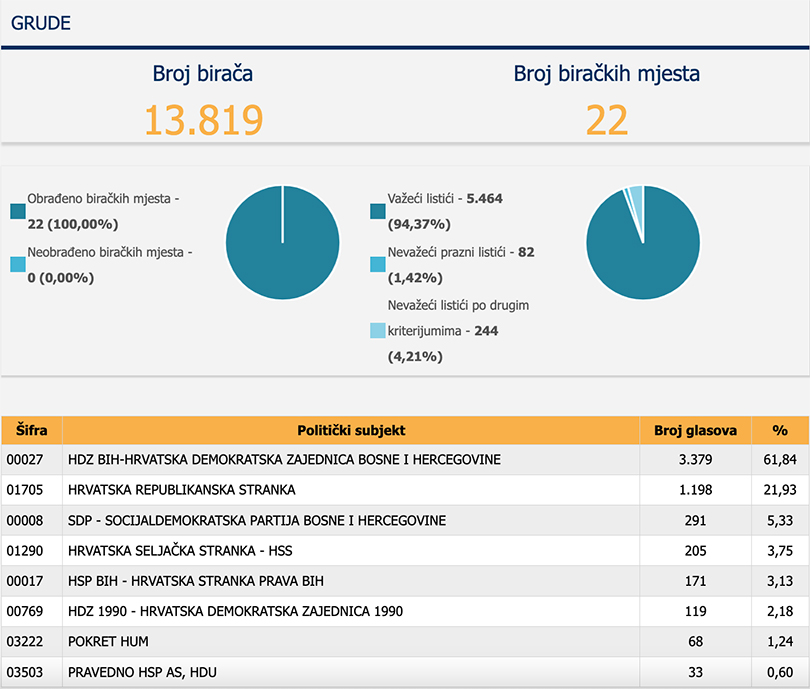Click code '00027' in the table
The width and height of the screenshot is (810, 689).
click(25, 460)
